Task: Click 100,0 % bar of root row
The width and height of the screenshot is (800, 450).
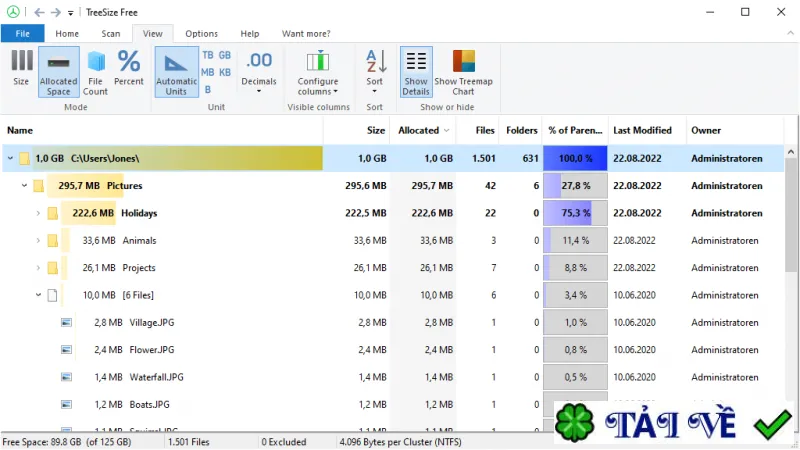Action: [x=575, y=159]
